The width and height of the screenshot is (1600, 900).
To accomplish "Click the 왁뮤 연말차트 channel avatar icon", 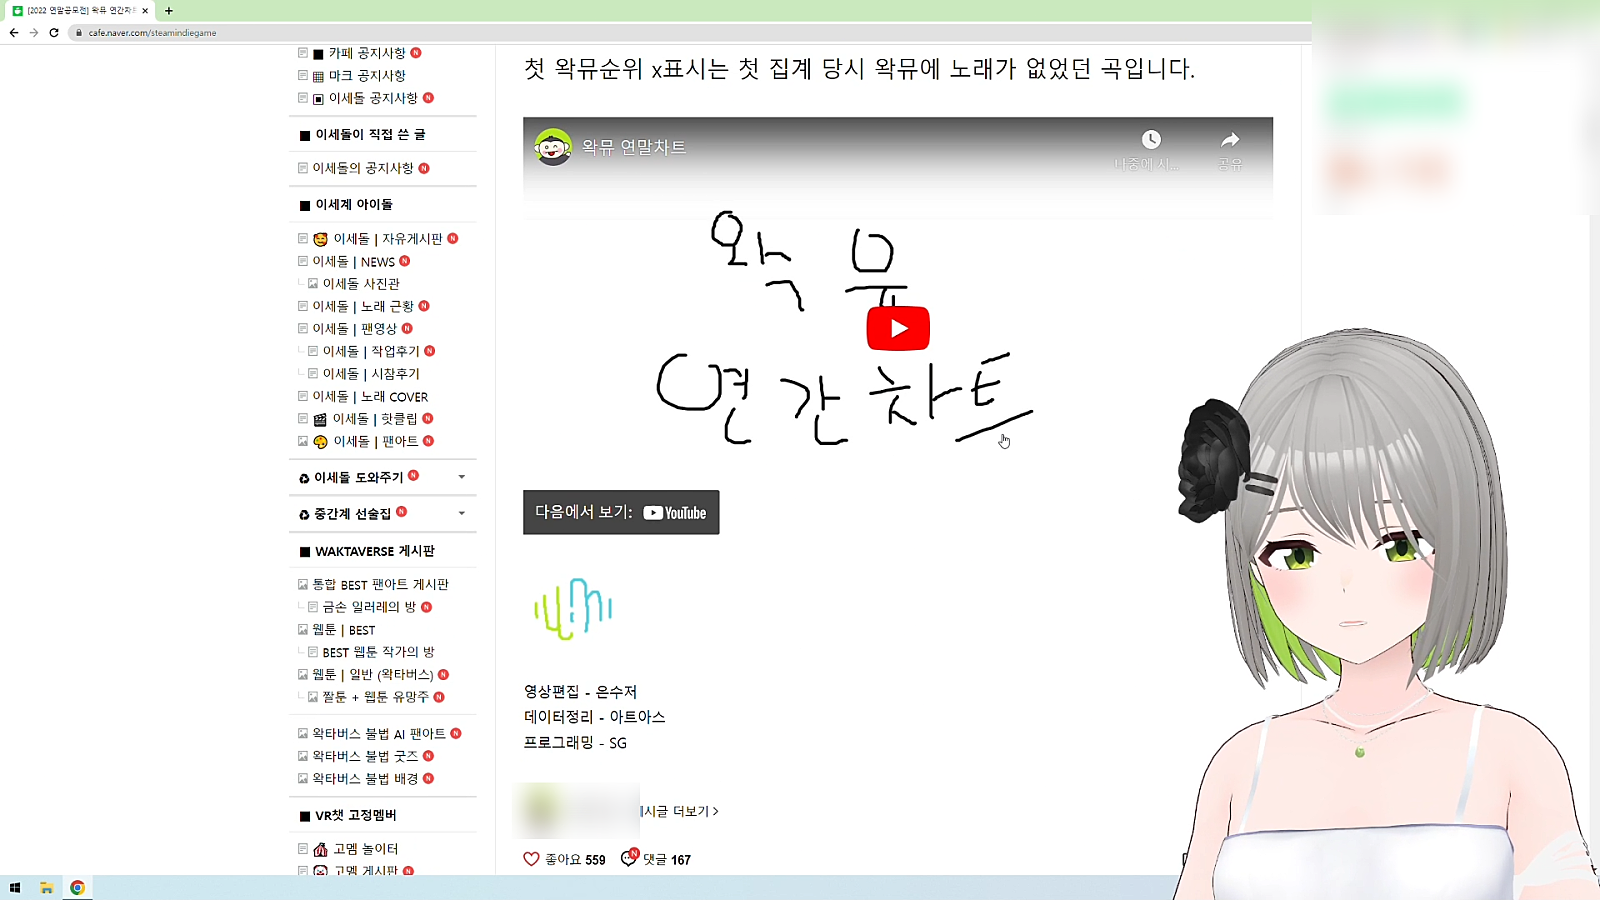I will click(x=553, y=147).
